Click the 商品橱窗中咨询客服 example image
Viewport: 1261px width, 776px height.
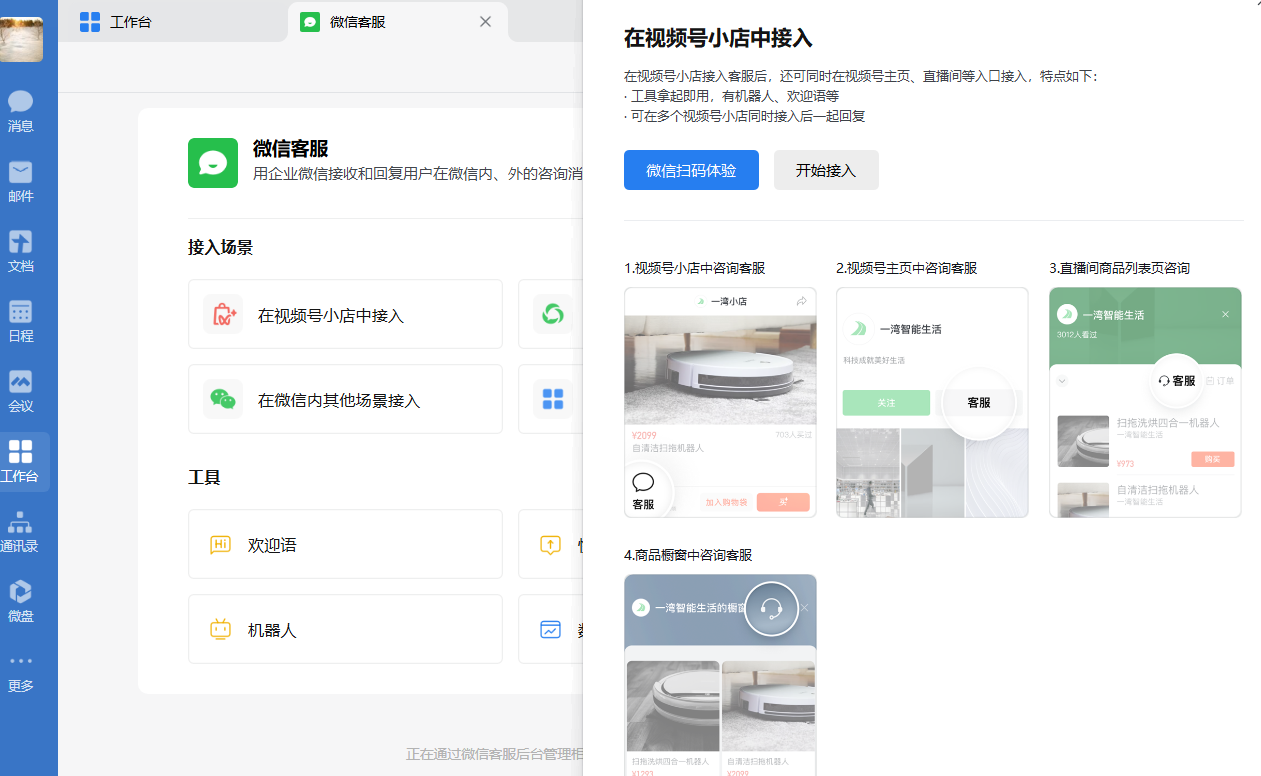[720, 675]
